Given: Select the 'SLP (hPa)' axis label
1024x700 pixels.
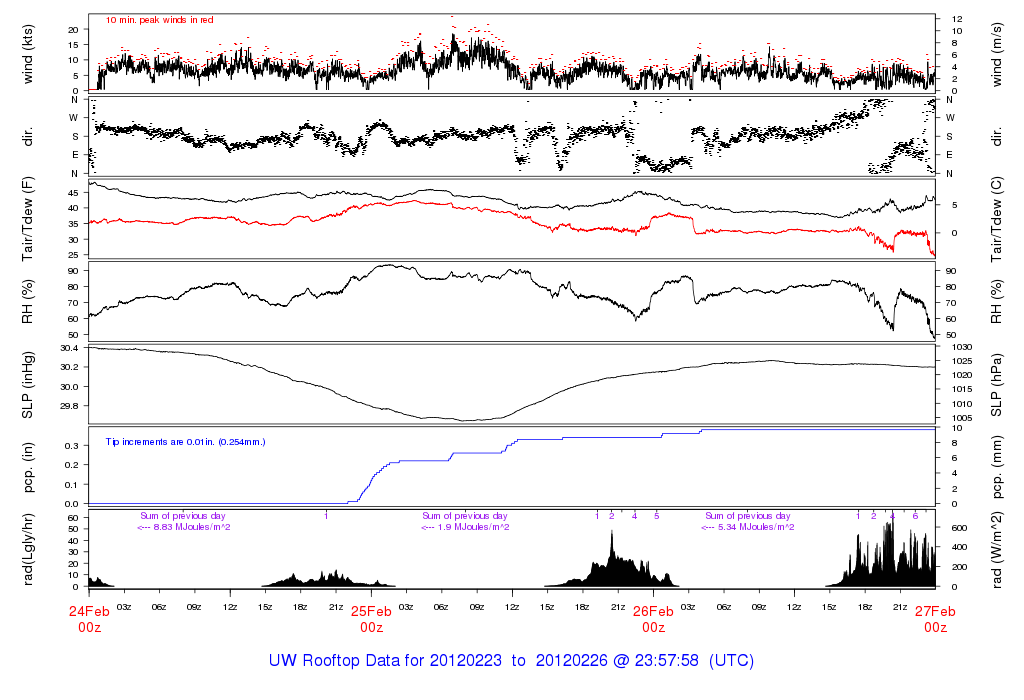Looking at the screenshot, I should (996, 385).
